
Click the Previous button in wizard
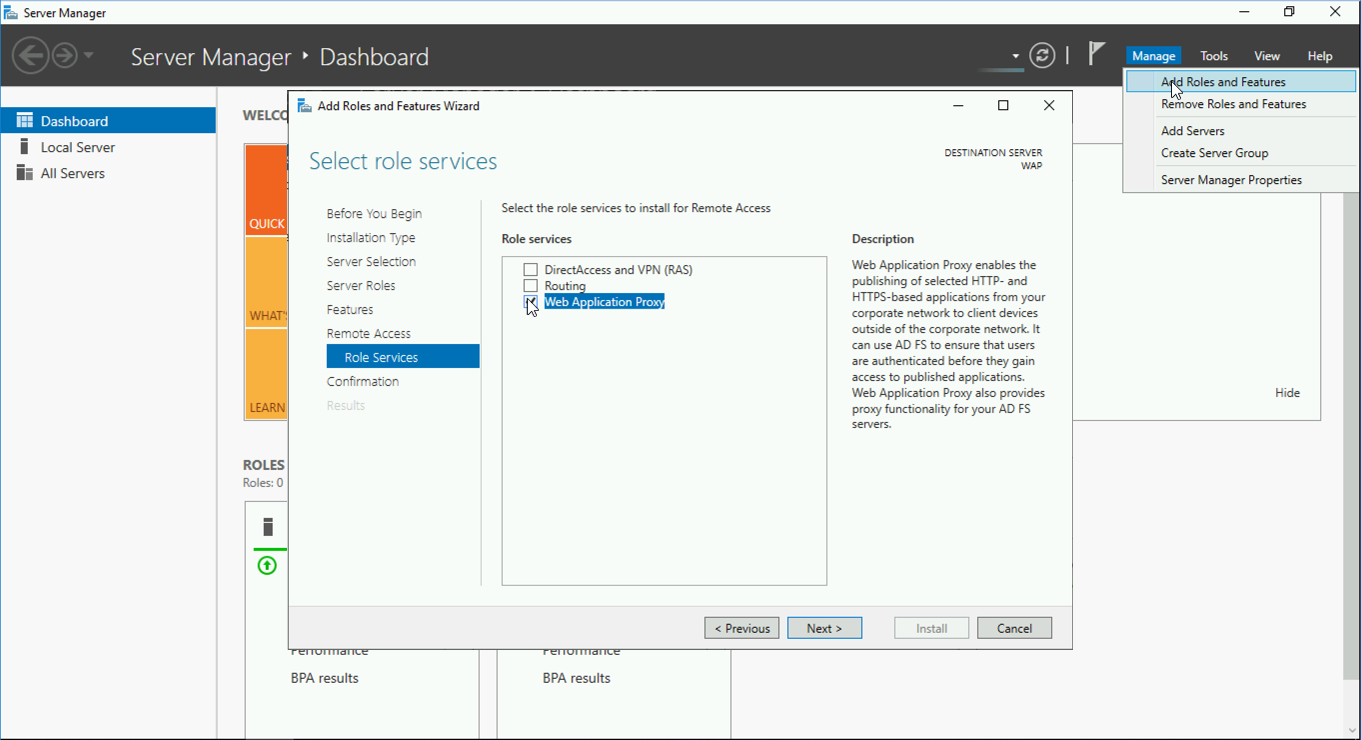click(742, 628)
